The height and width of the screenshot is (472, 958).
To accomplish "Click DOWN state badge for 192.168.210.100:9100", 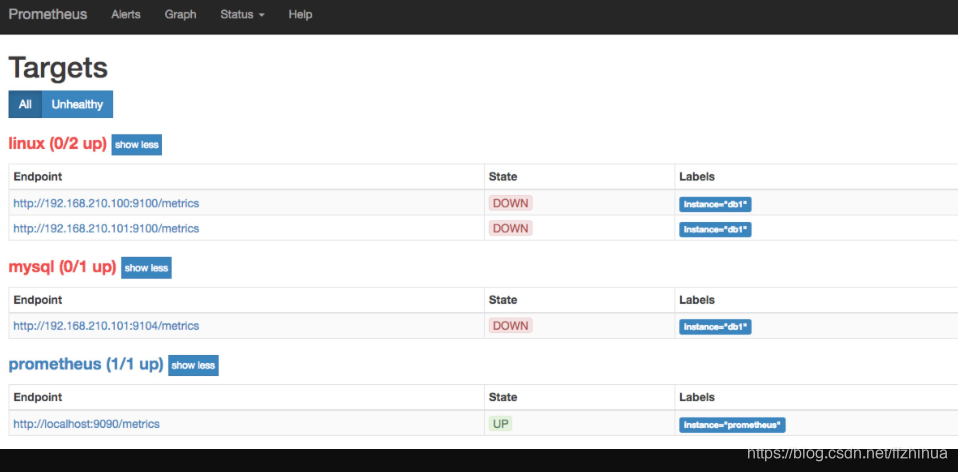I will (x=510, y=203).
